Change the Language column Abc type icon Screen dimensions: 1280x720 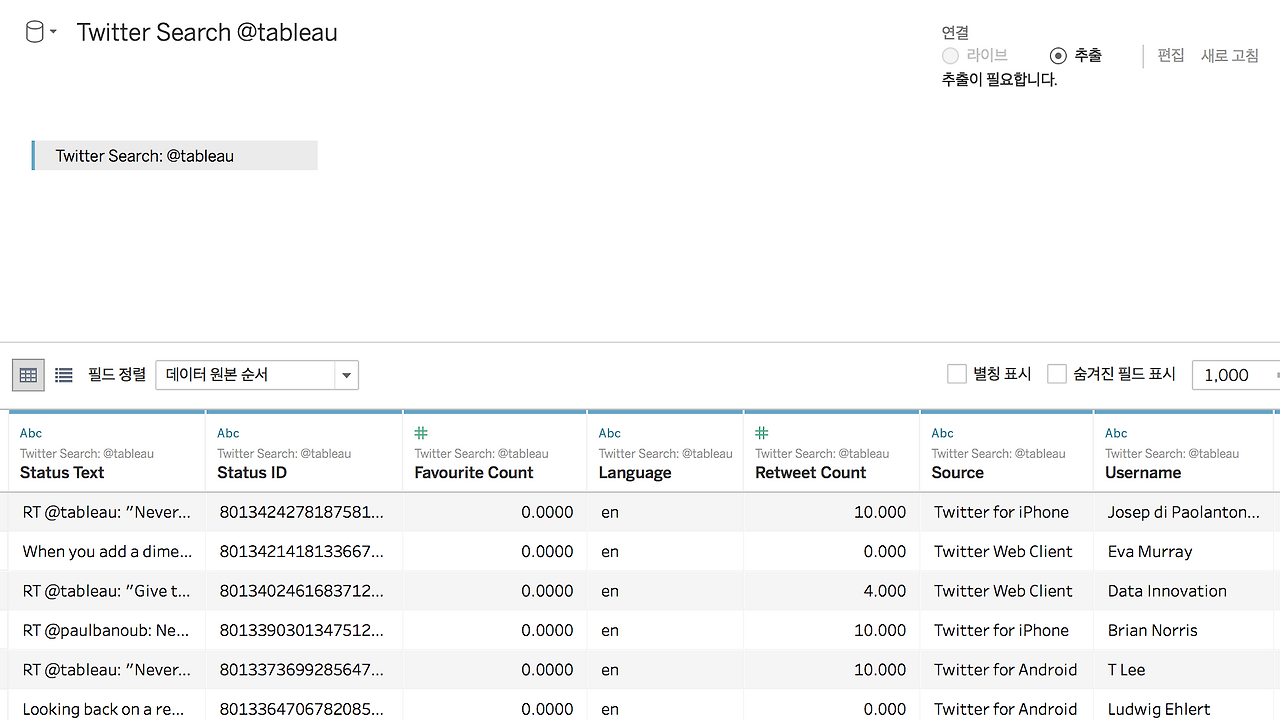click(x=610, y=433)
